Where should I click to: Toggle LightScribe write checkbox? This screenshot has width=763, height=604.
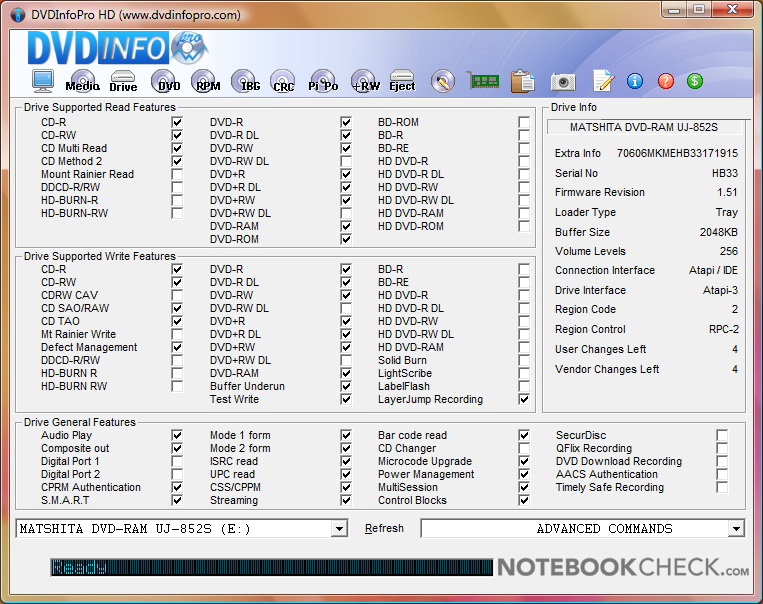coord(524,373)
